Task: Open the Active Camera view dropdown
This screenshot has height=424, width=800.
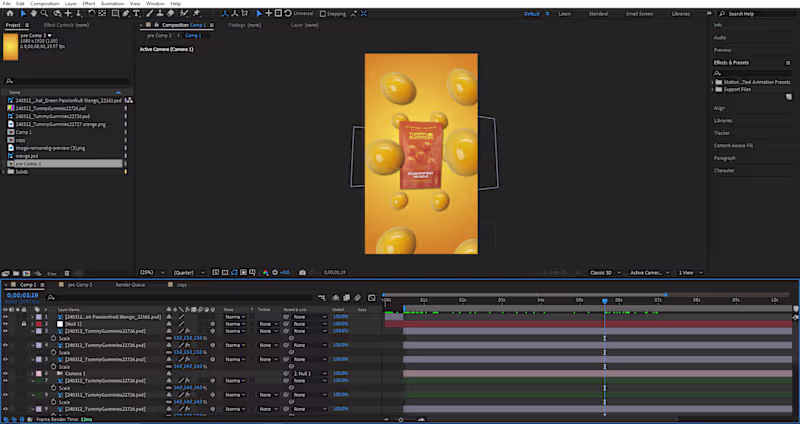Action: pyautogui.click(x=649, y=272)
